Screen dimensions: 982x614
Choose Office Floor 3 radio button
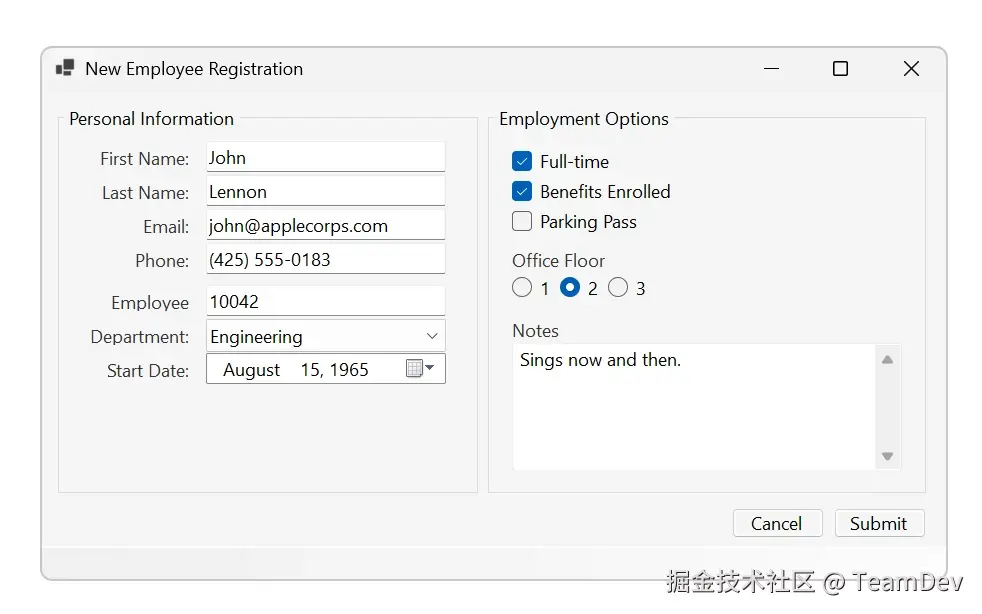click(x=618, y=288)
